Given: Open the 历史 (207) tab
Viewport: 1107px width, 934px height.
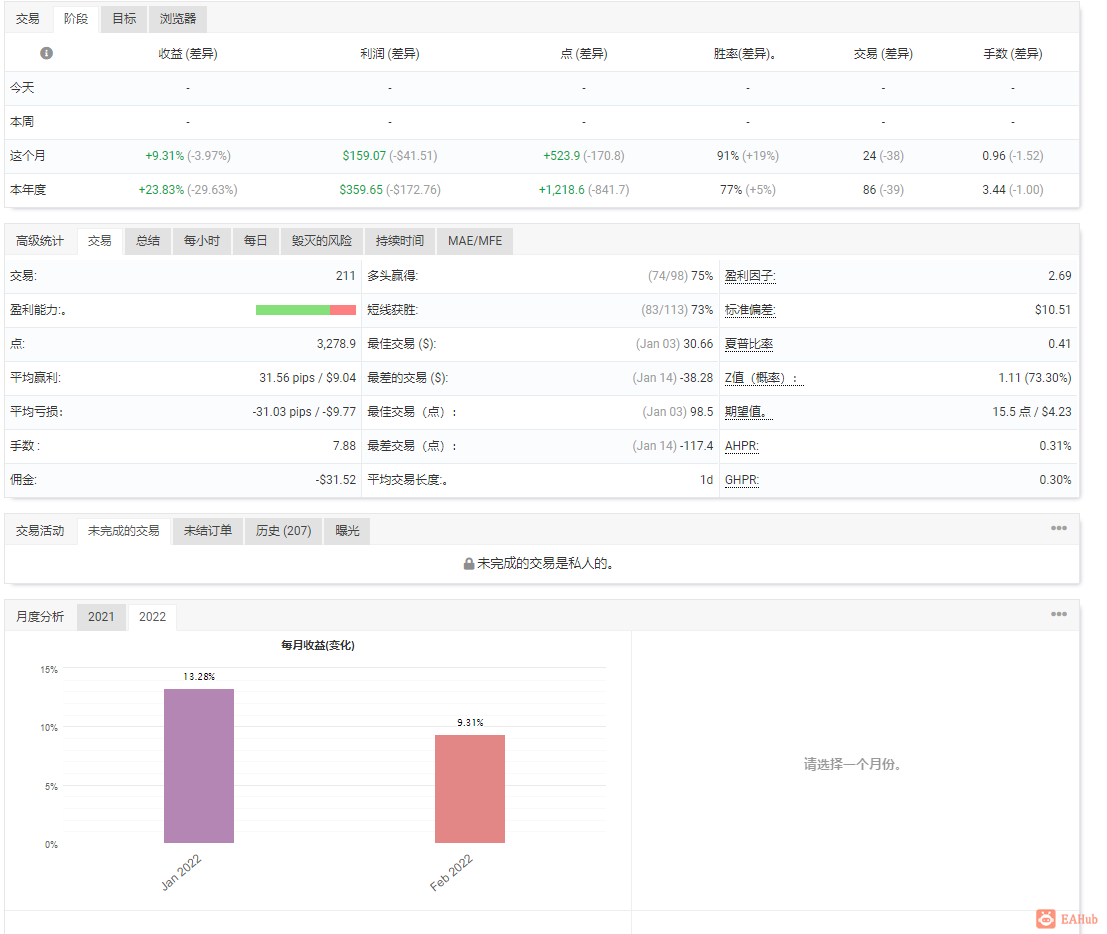Looking at the screenshot, I should click(x=283, y=531).
